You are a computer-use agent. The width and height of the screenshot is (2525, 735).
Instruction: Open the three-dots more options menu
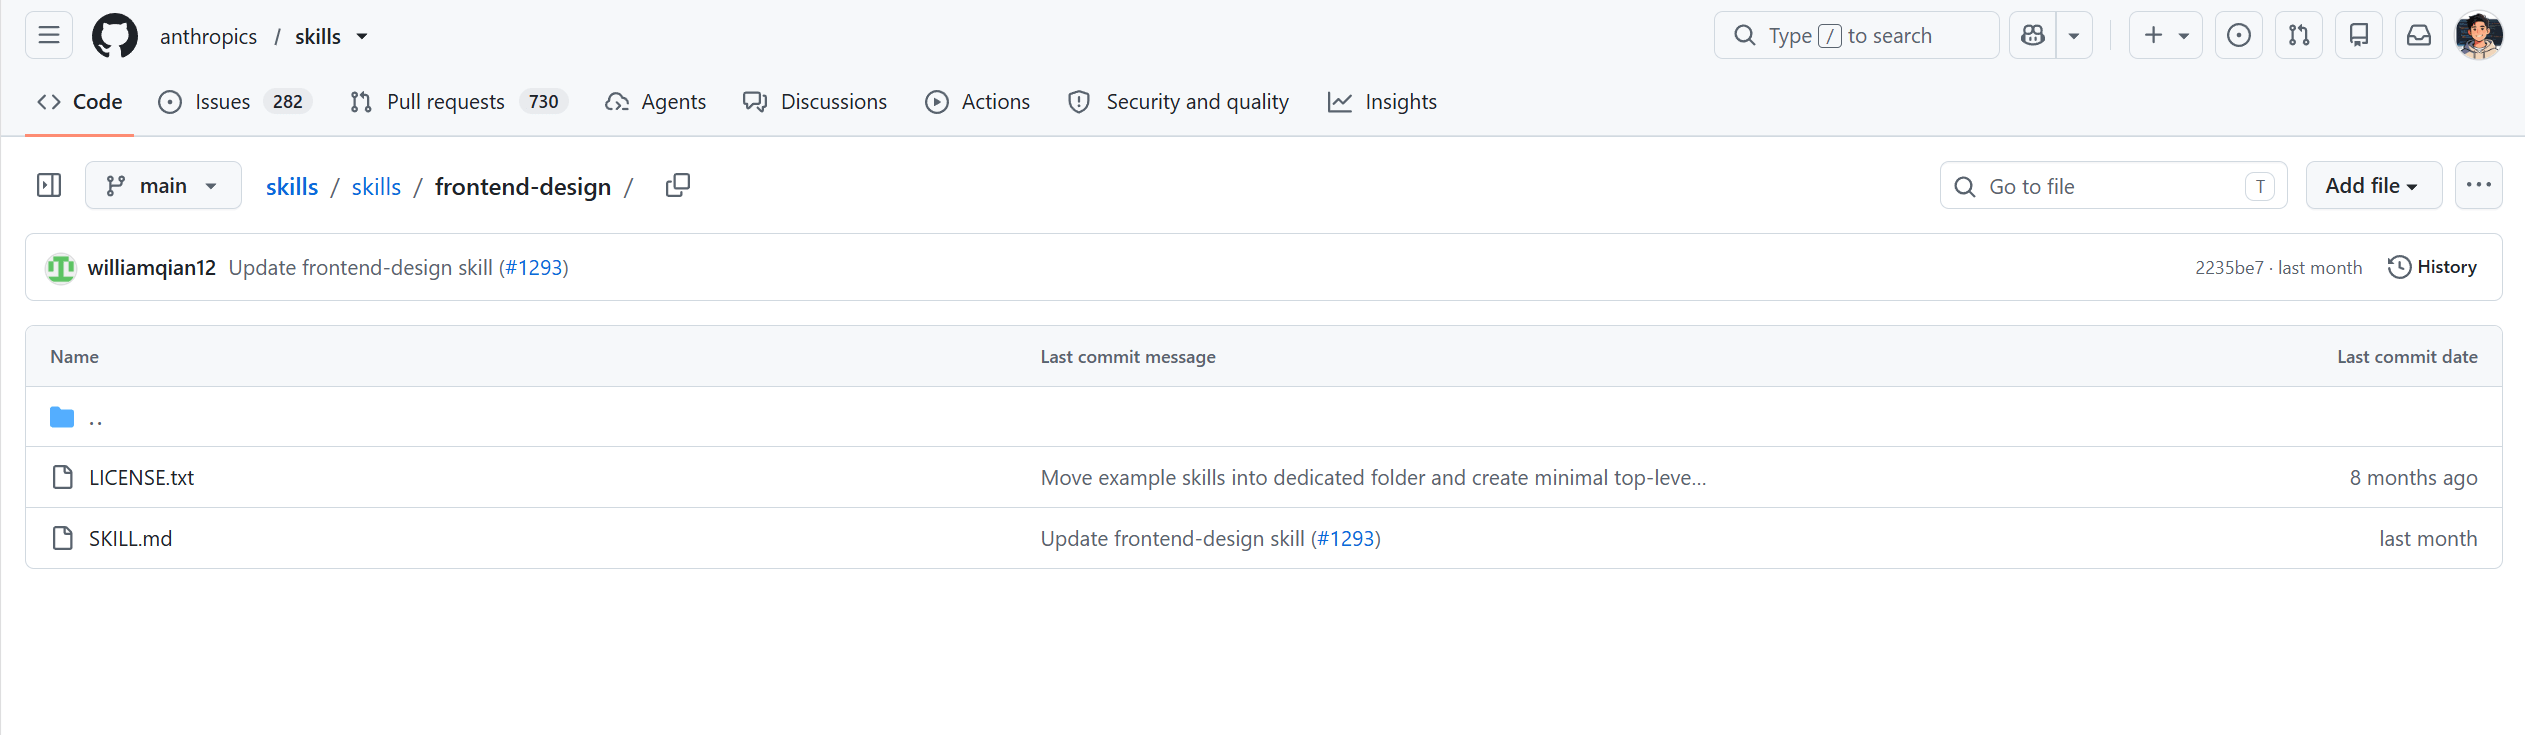(2479, 185)
